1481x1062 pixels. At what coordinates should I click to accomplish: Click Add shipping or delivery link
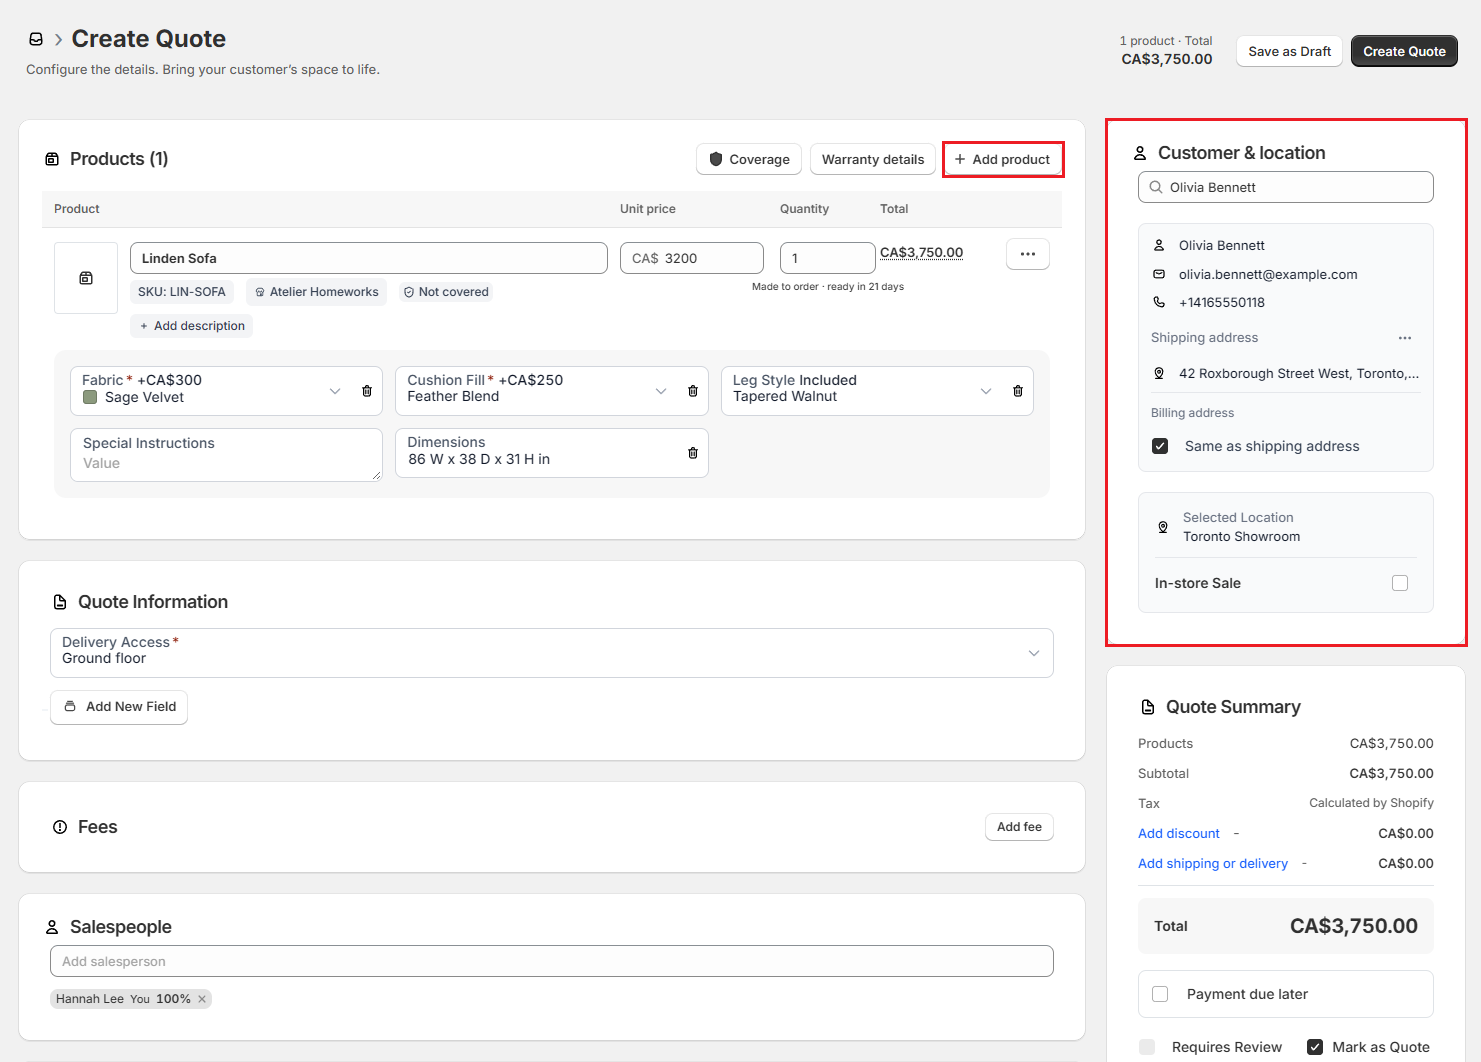(x=1213, y=863)
